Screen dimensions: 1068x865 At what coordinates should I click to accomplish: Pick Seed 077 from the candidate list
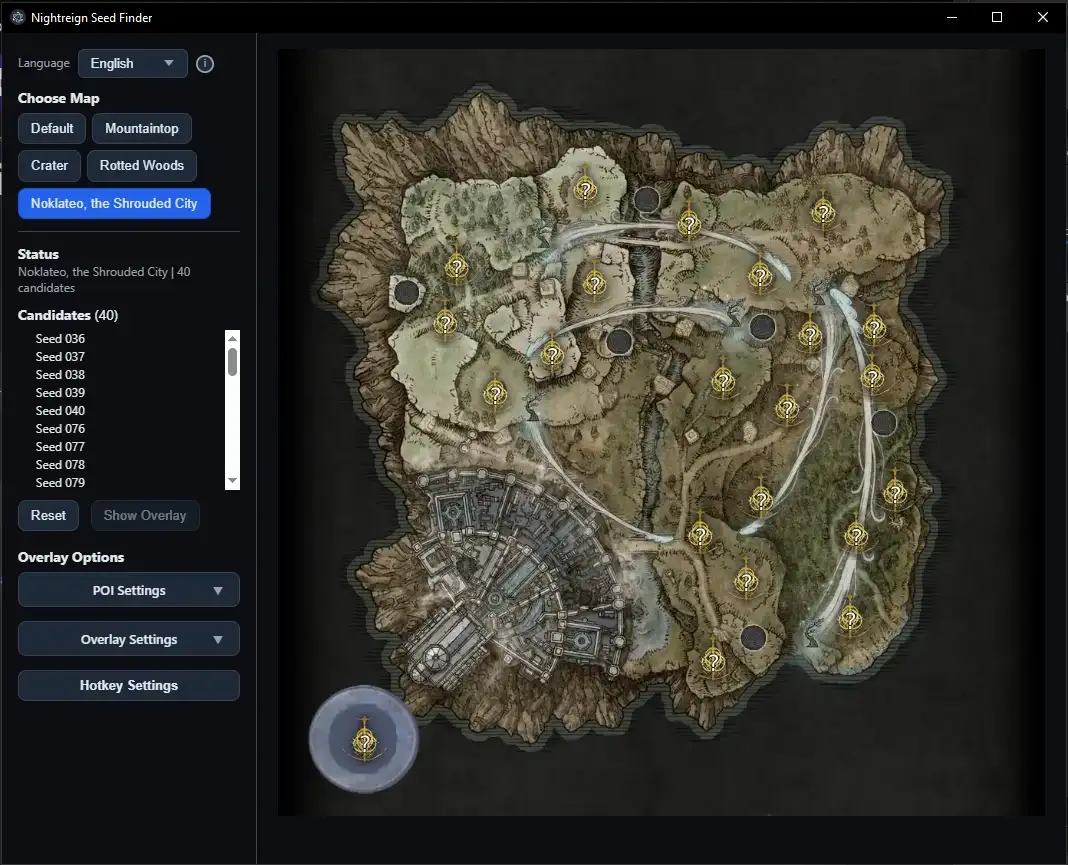click(60, 447)
